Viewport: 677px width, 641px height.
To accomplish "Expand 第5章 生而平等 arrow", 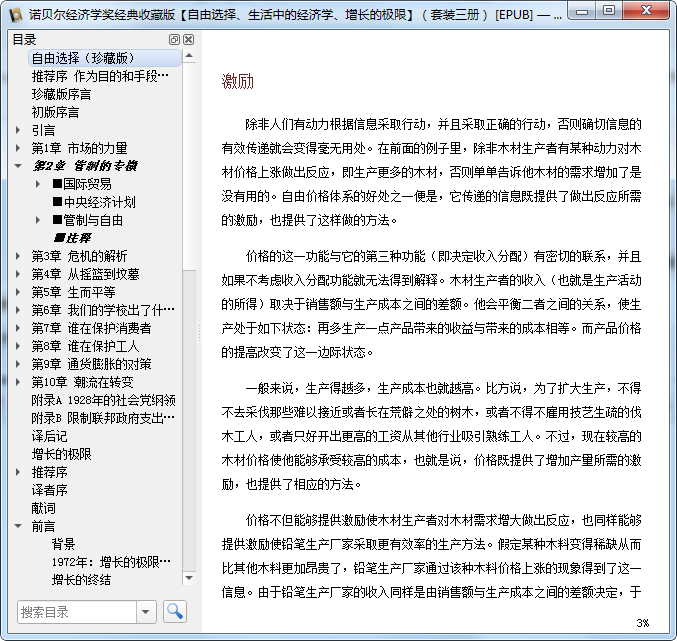I will pyautogui.click(x=18, y=292).
